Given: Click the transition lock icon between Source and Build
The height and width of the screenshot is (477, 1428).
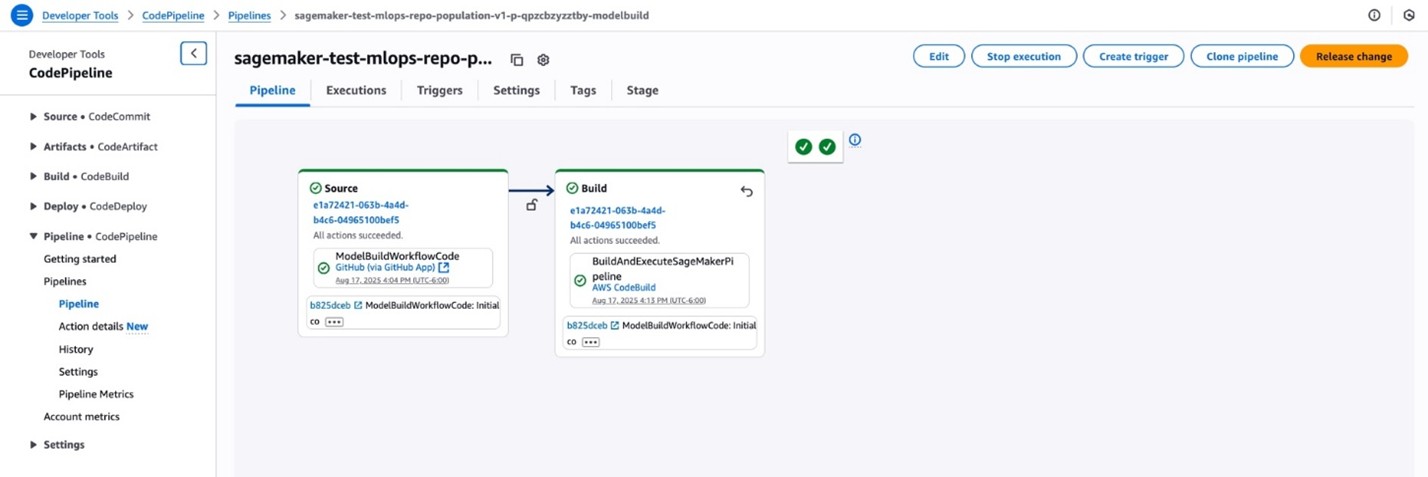Looking at the screenshot, I should click(x=532, y=205).
